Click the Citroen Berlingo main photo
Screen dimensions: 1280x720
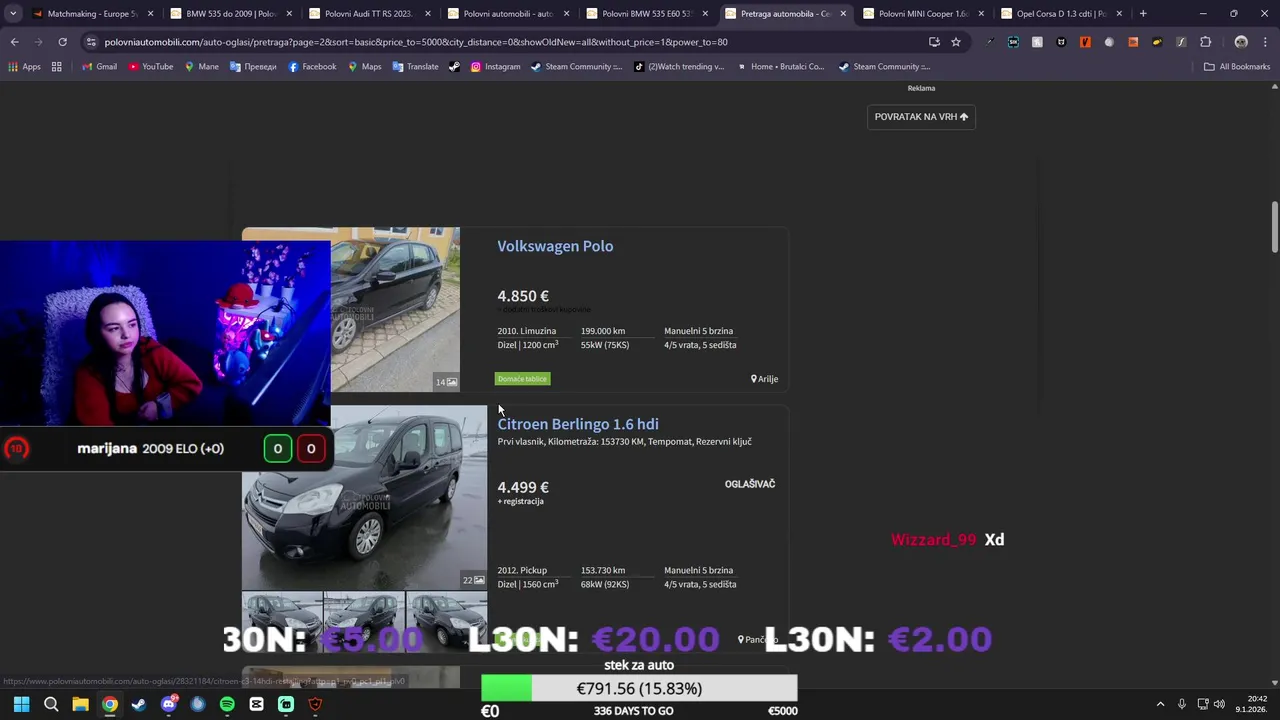coord(364,497)
